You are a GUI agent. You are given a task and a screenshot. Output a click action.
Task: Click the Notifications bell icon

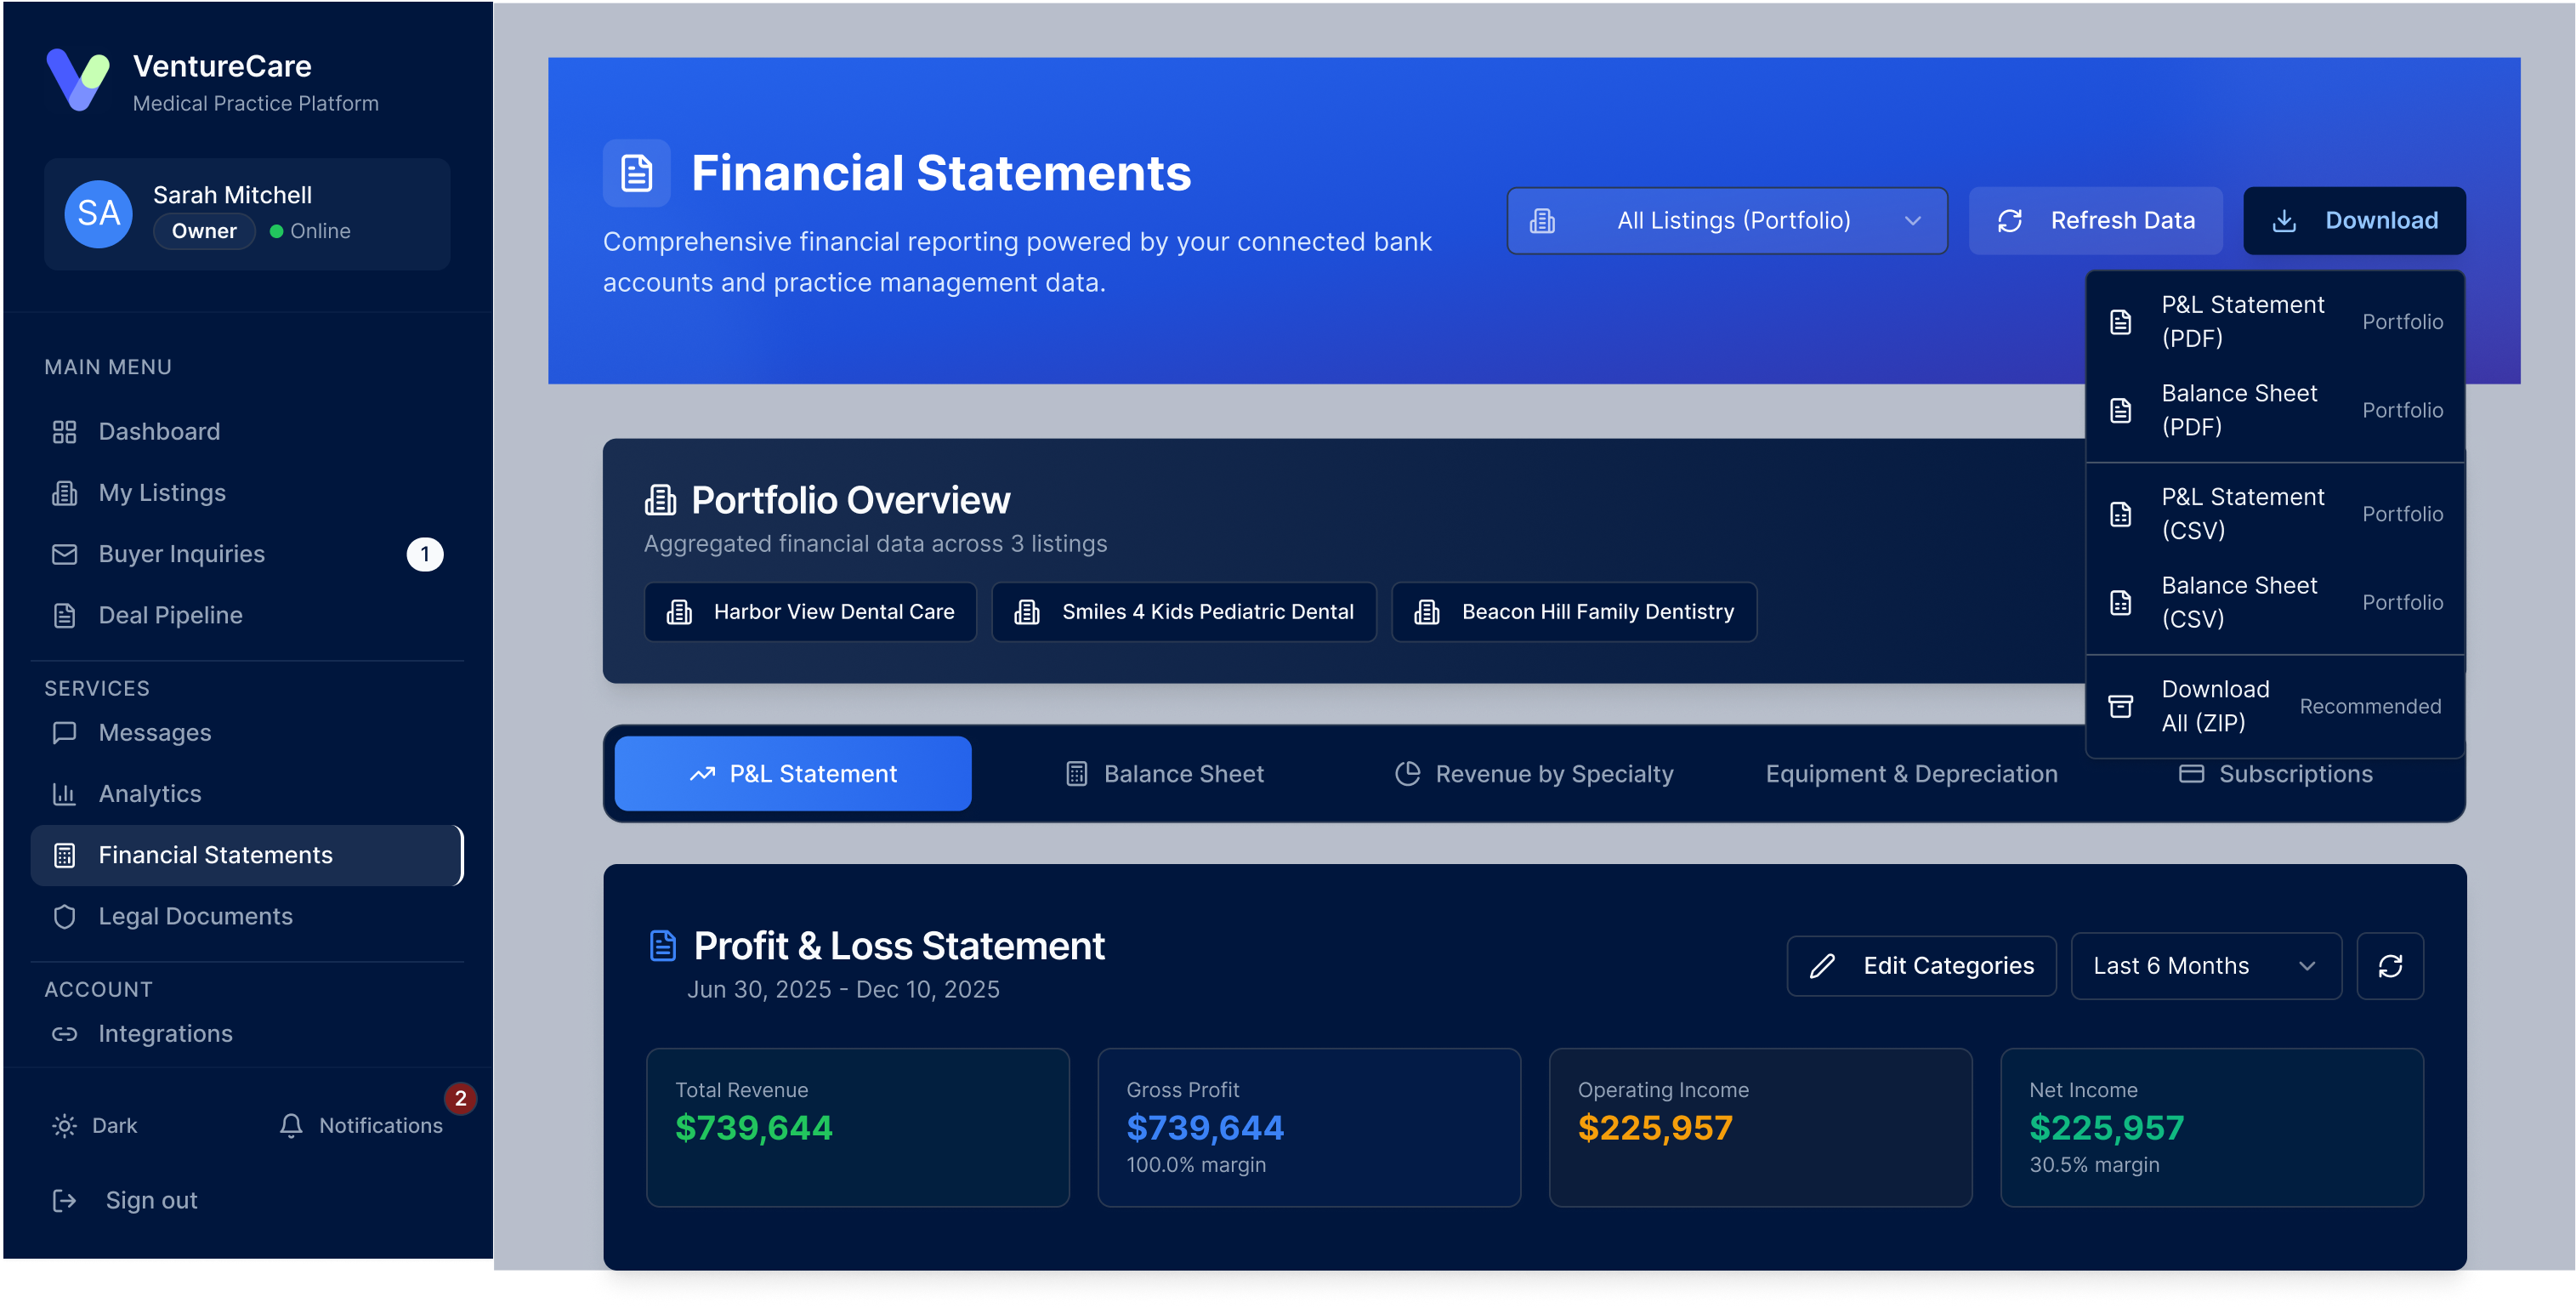coord(291,1125)
